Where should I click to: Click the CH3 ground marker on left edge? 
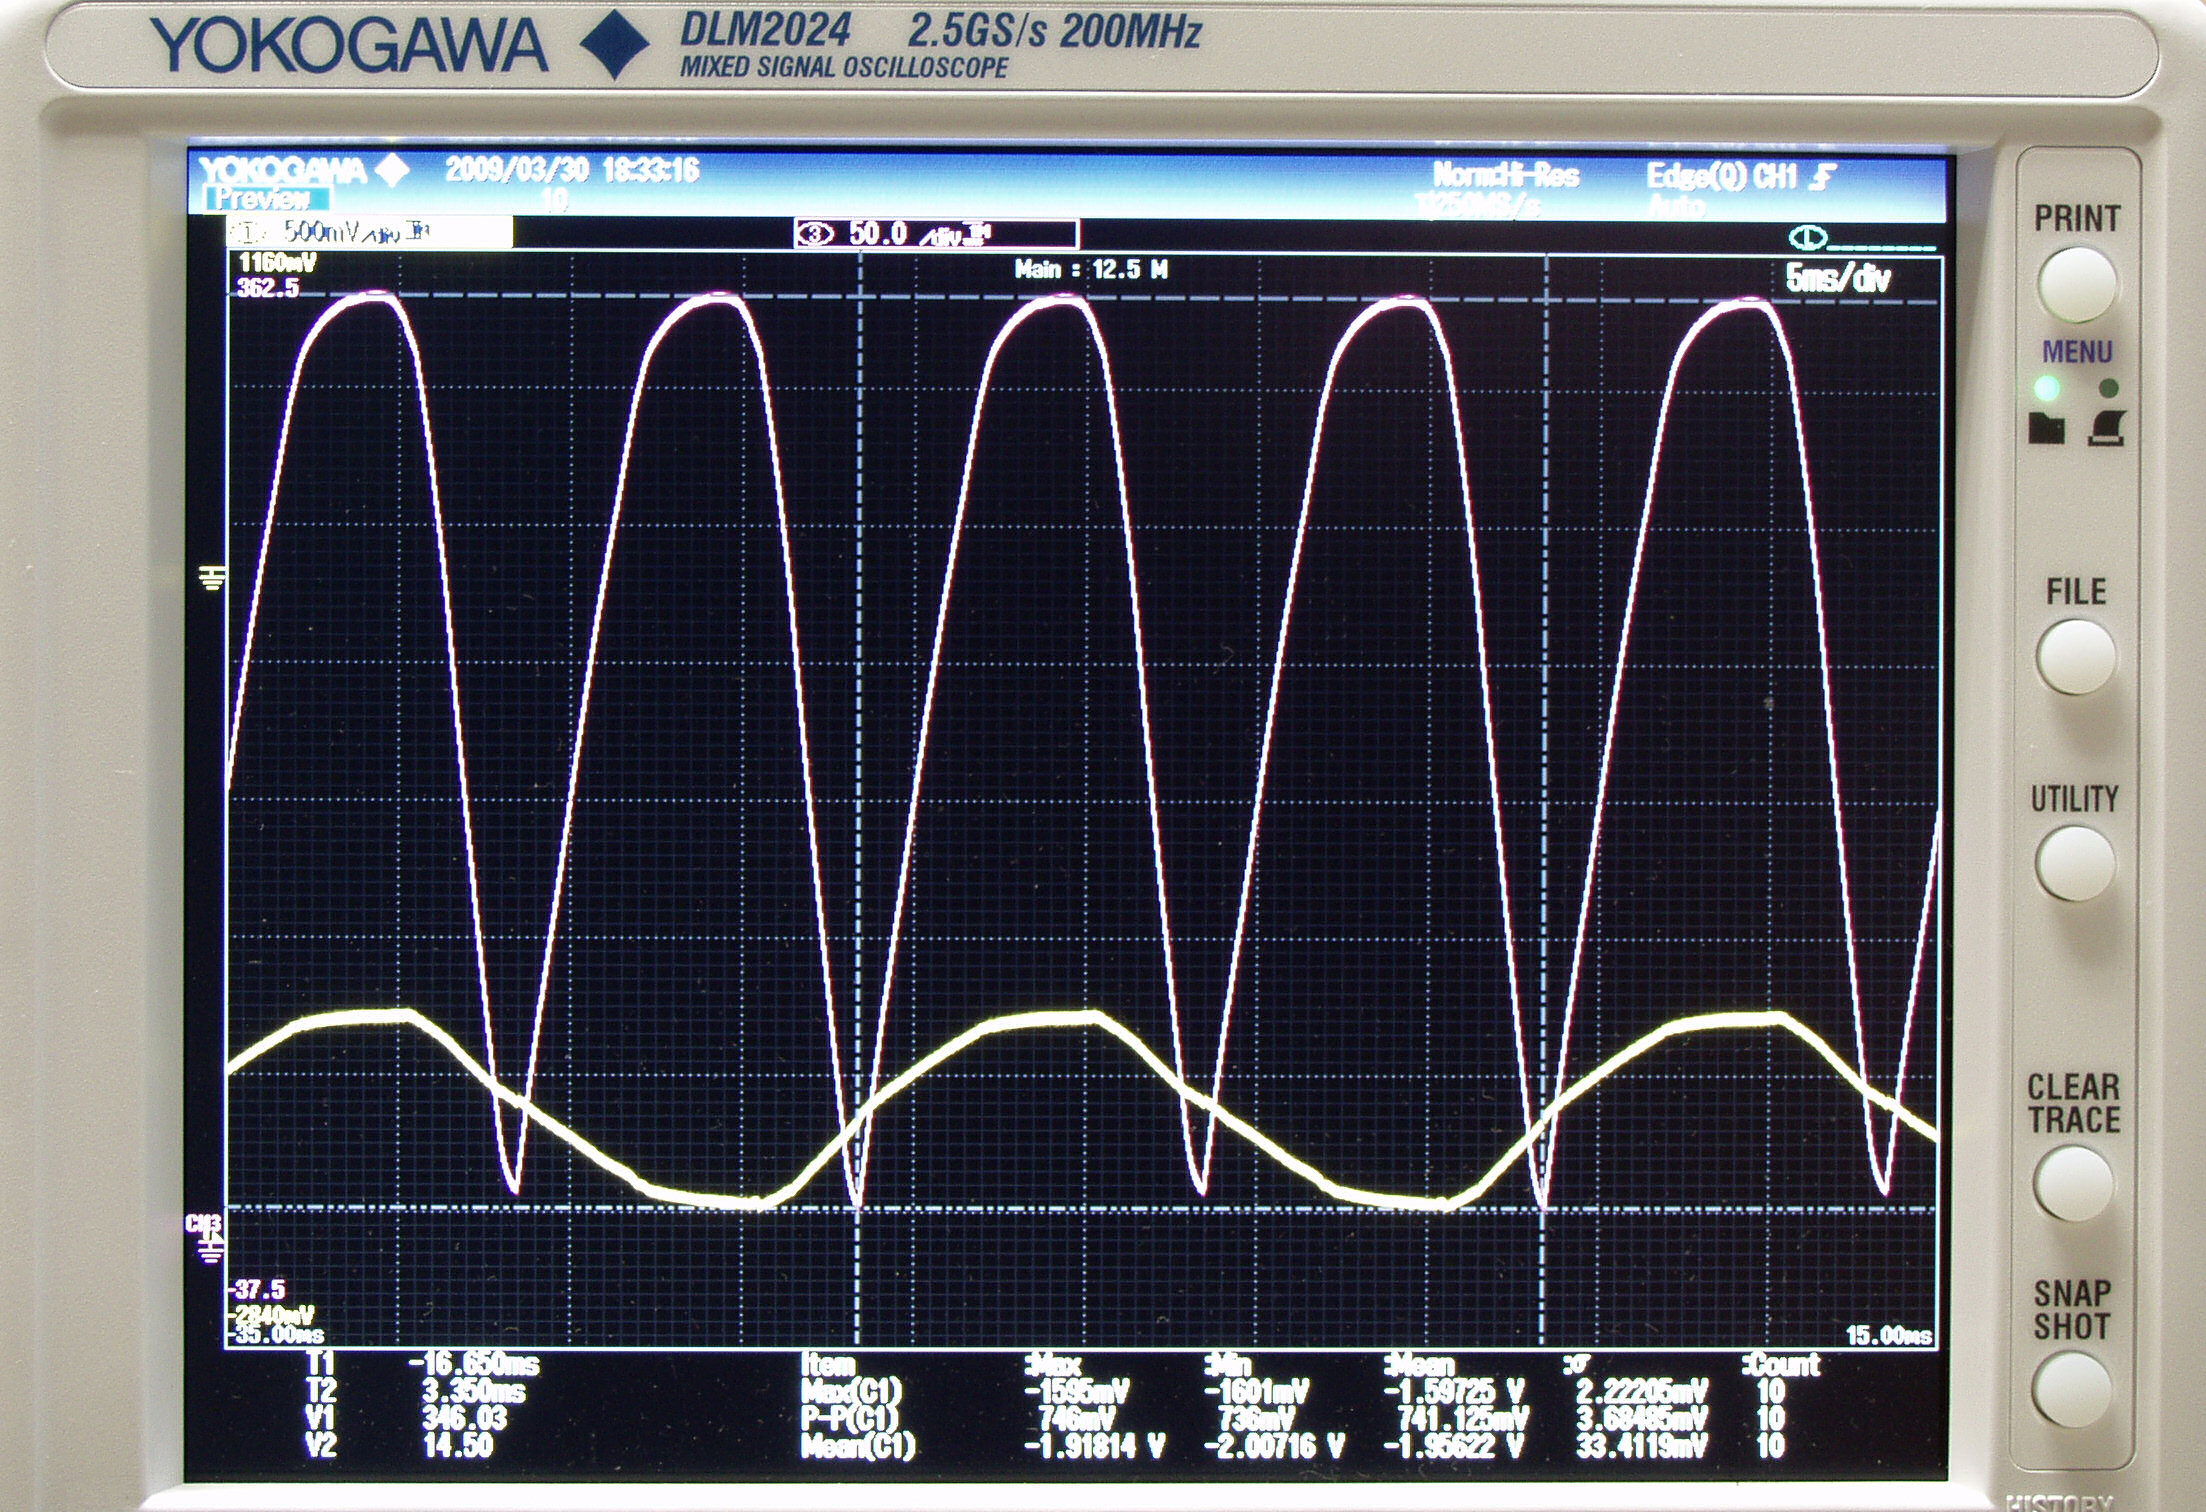click(x=207, y=1240)
